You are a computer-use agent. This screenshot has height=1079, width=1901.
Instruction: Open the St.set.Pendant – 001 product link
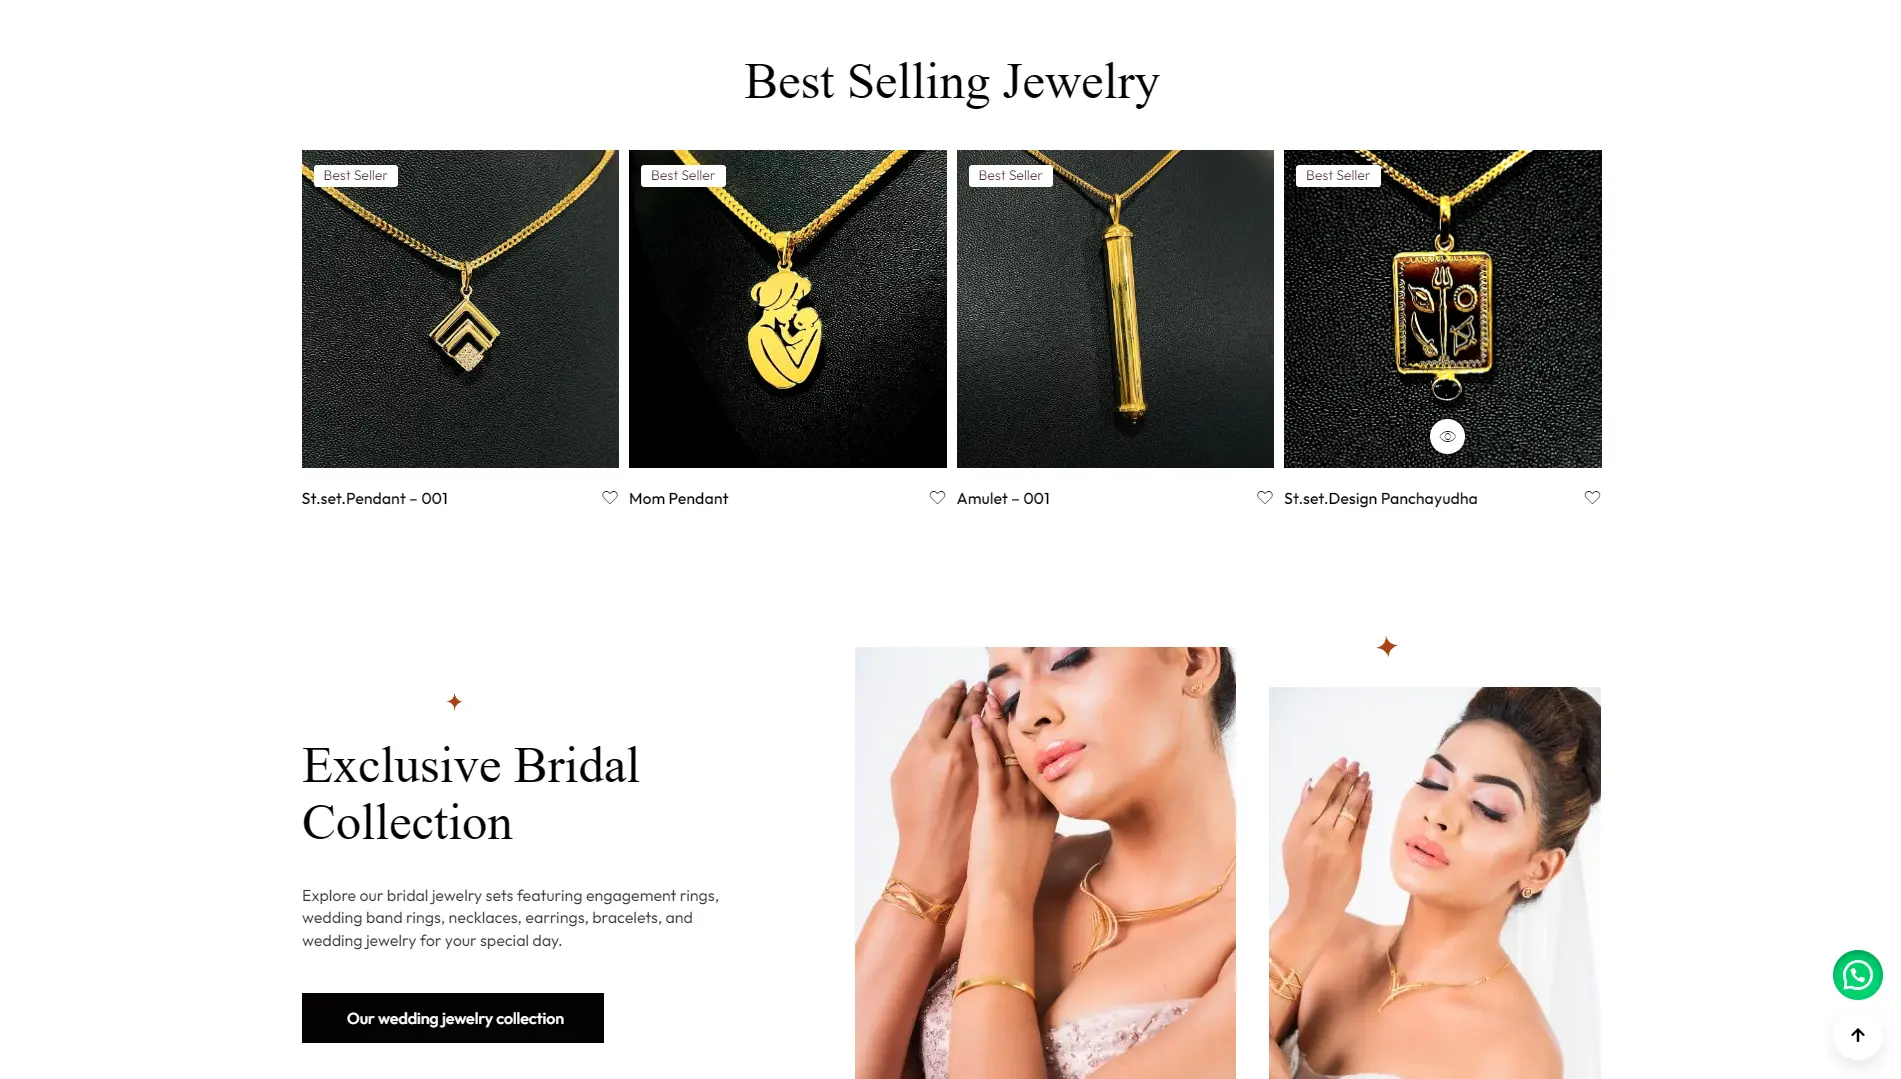[375, 498]
